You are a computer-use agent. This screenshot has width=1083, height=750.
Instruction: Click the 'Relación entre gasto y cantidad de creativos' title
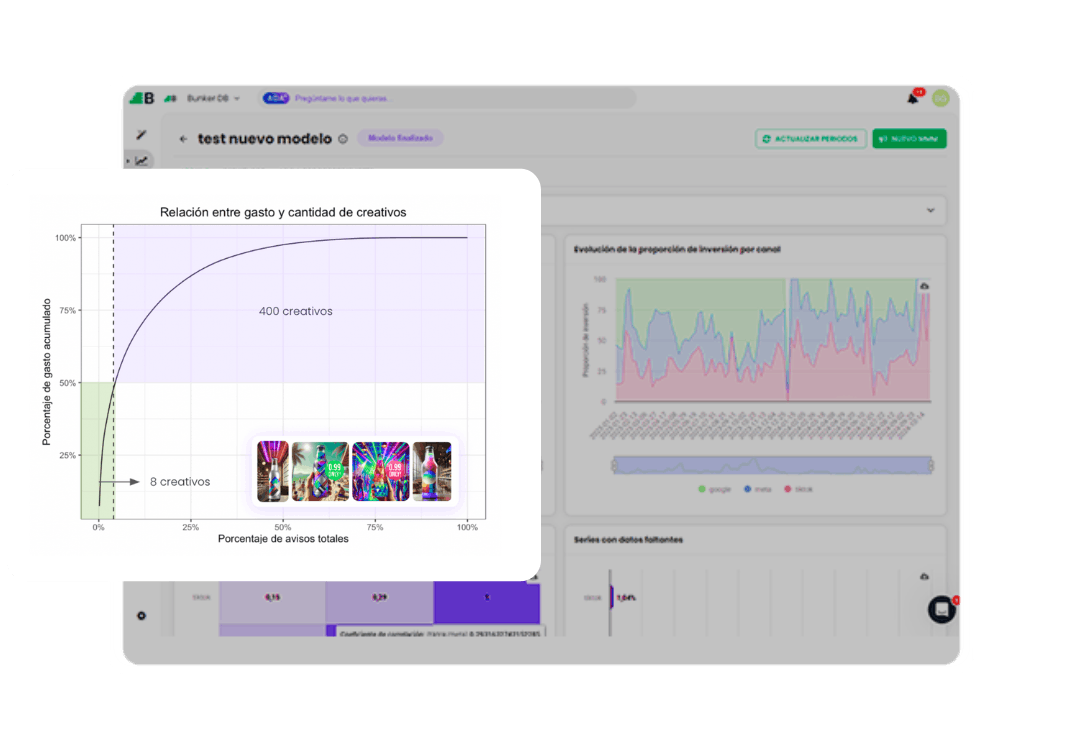click(x=283, y=213)
